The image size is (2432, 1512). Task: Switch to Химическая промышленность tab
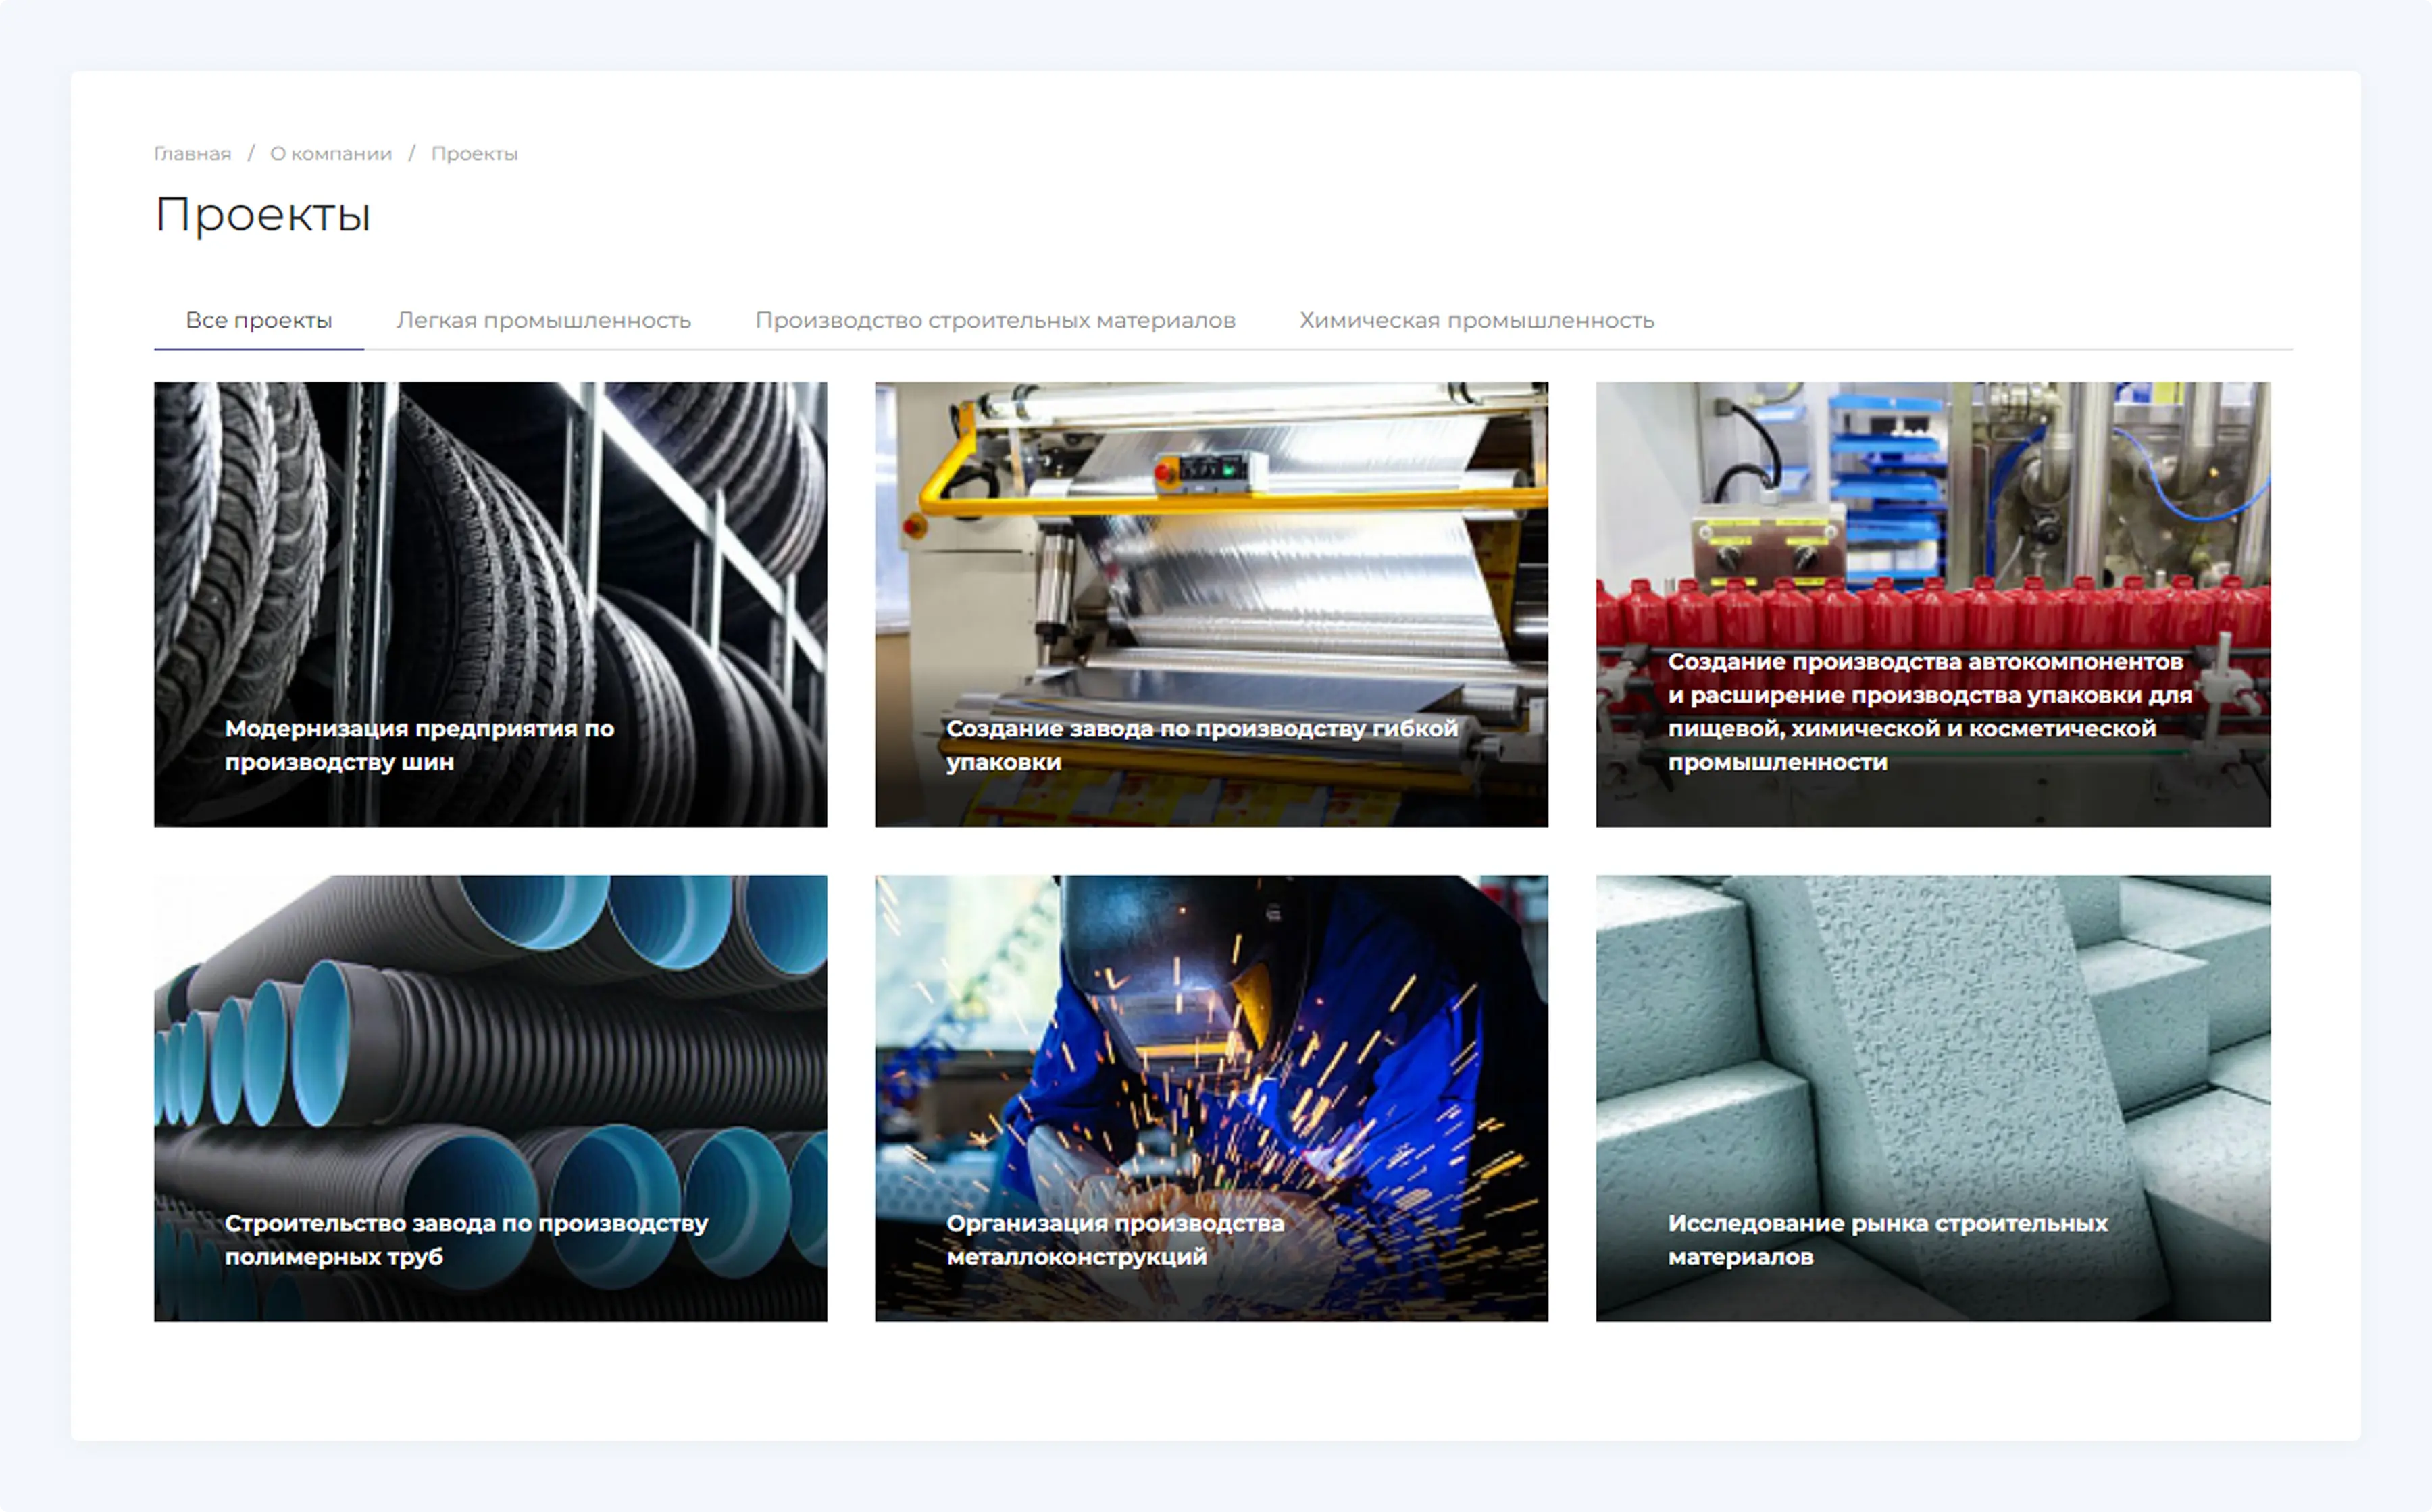pos(1476,321)
